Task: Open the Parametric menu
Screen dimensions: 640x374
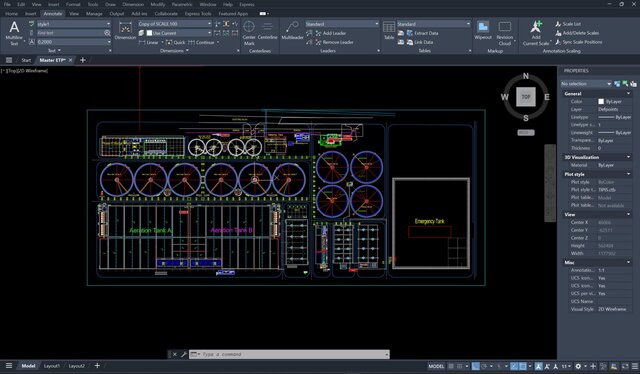Action: click(182, 4)
